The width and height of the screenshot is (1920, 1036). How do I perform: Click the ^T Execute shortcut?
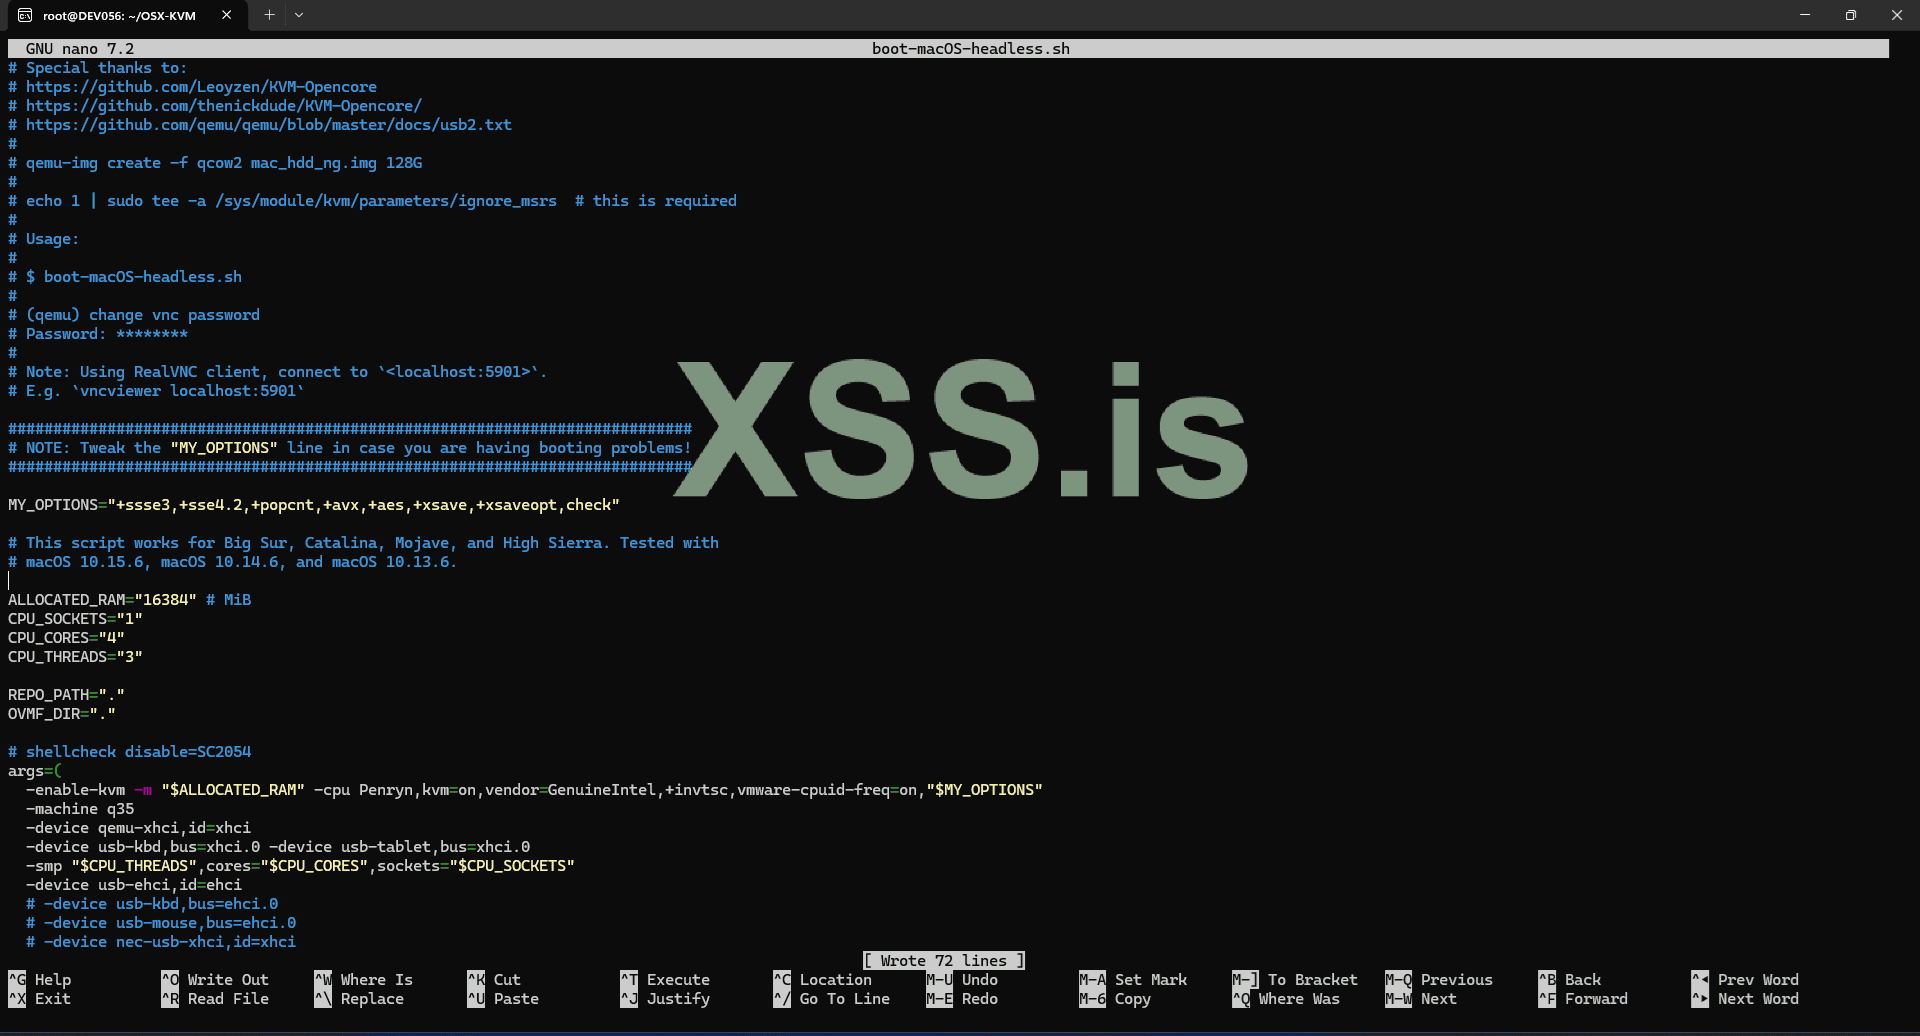click(x=665, y=980)
